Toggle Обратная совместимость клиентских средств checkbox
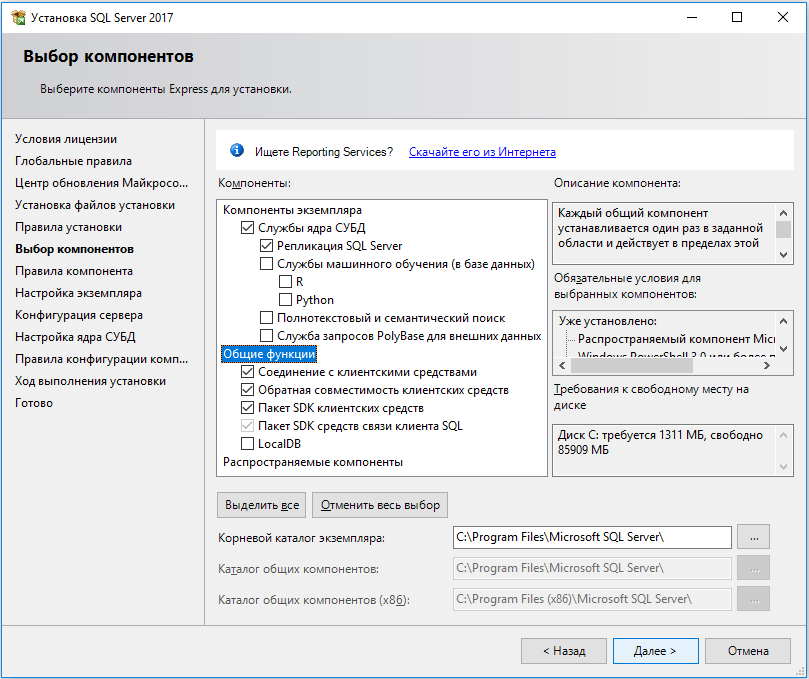The image size is (809, 679). (x=248, y=390)
